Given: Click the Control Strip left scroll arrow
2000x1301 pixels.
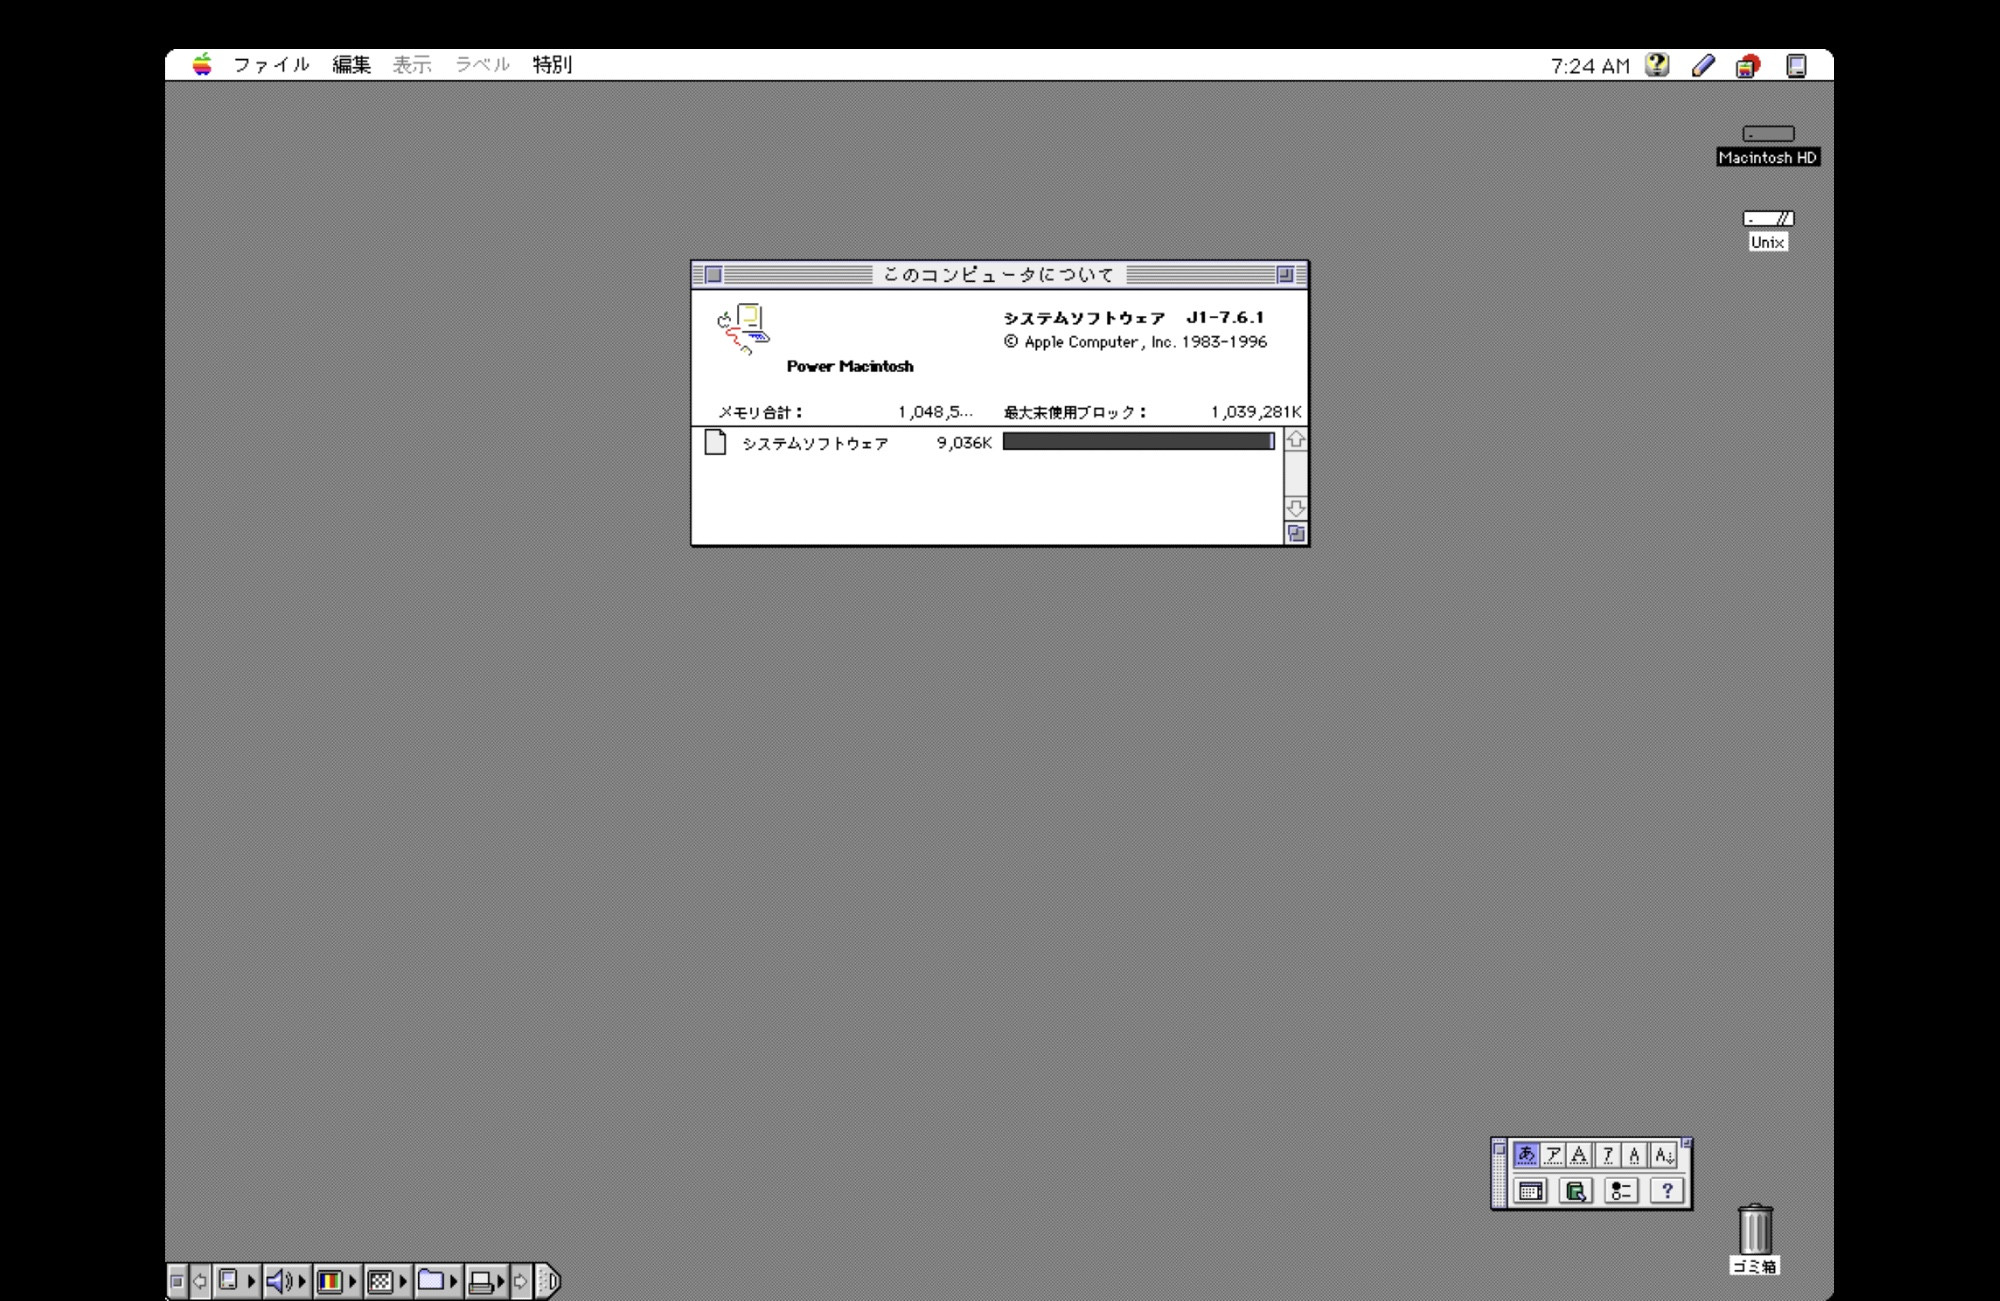Looking at the screenshot, I should coord(200,1281).
